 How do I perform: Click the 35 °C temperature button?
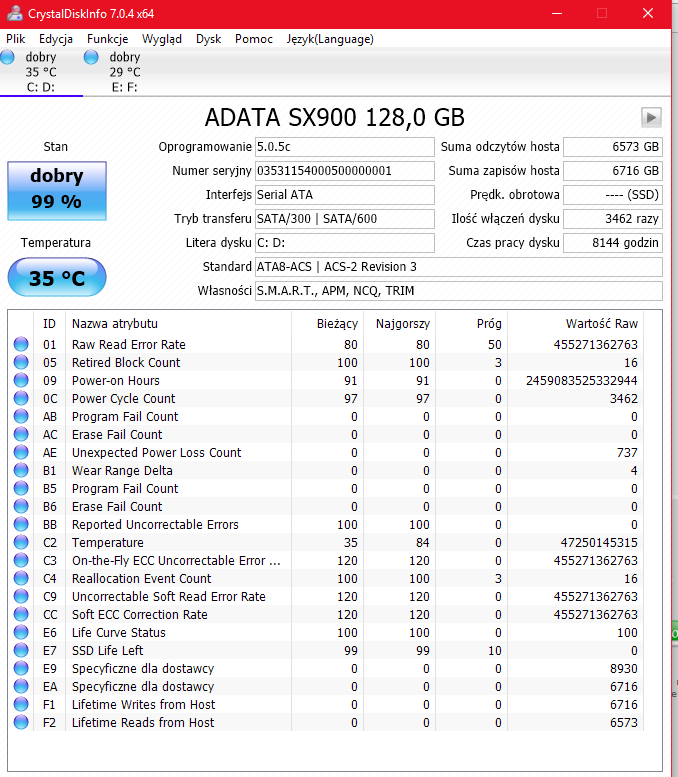point(56,278)
